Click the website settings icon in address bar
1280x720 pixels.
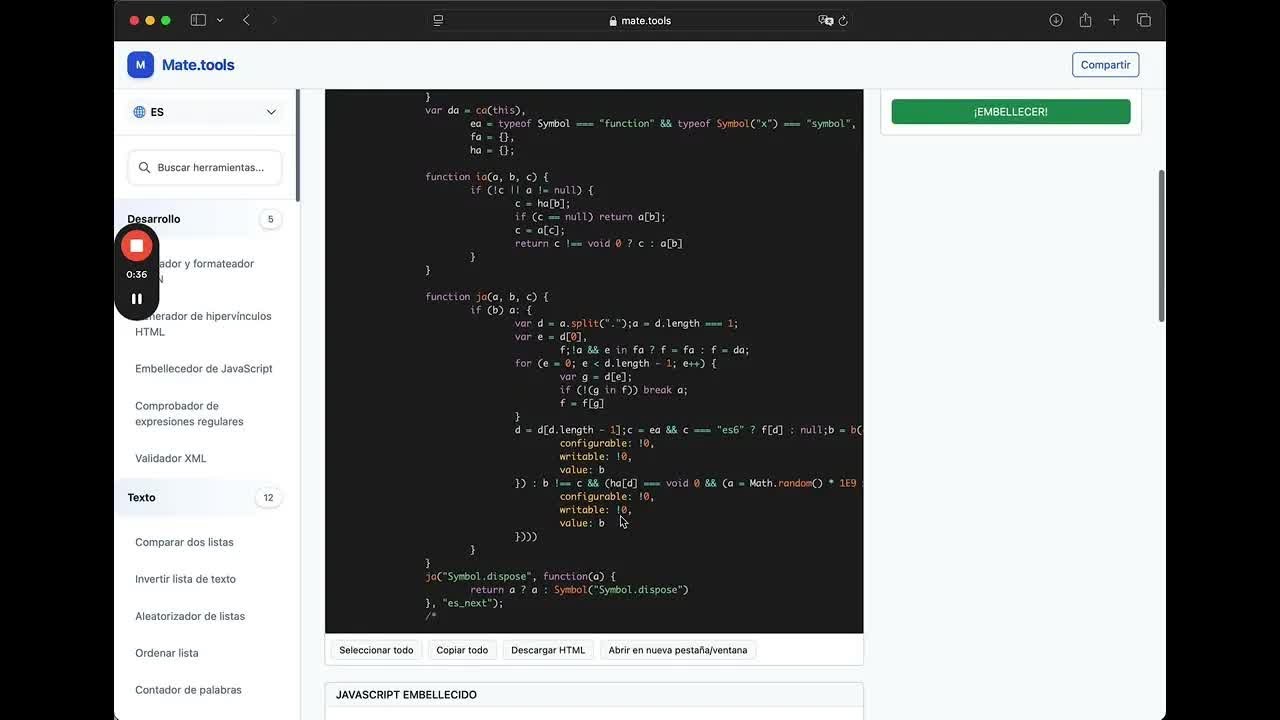pos(438,20)
